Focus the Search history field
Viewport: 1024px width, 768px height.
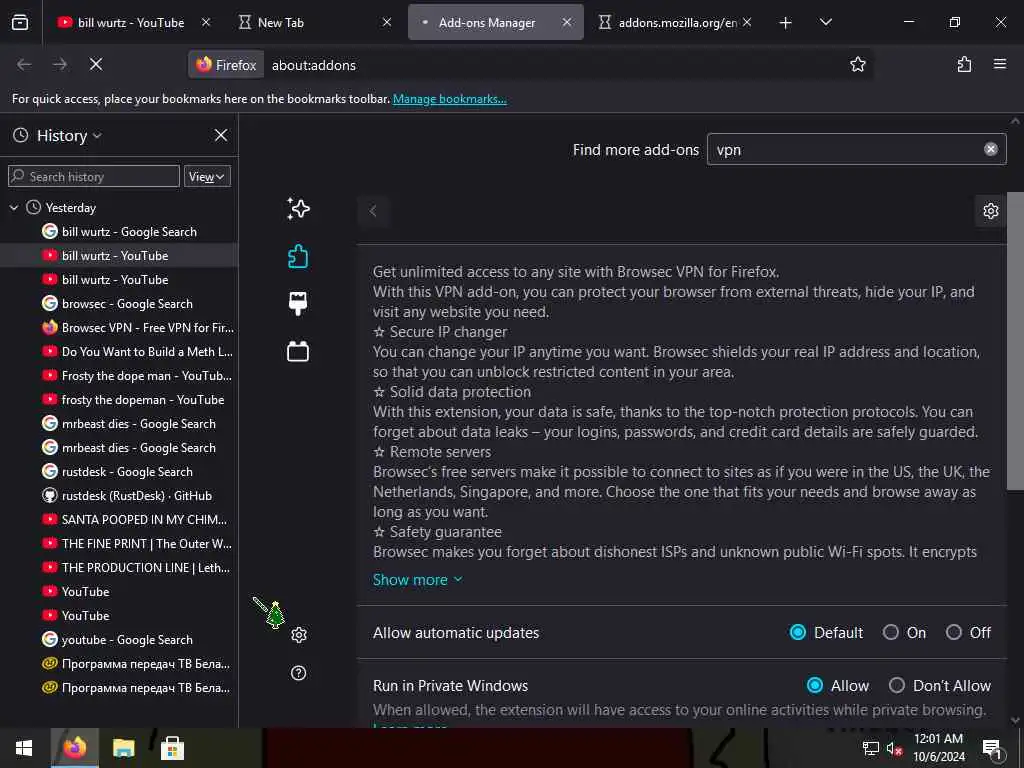click(94, 176)
